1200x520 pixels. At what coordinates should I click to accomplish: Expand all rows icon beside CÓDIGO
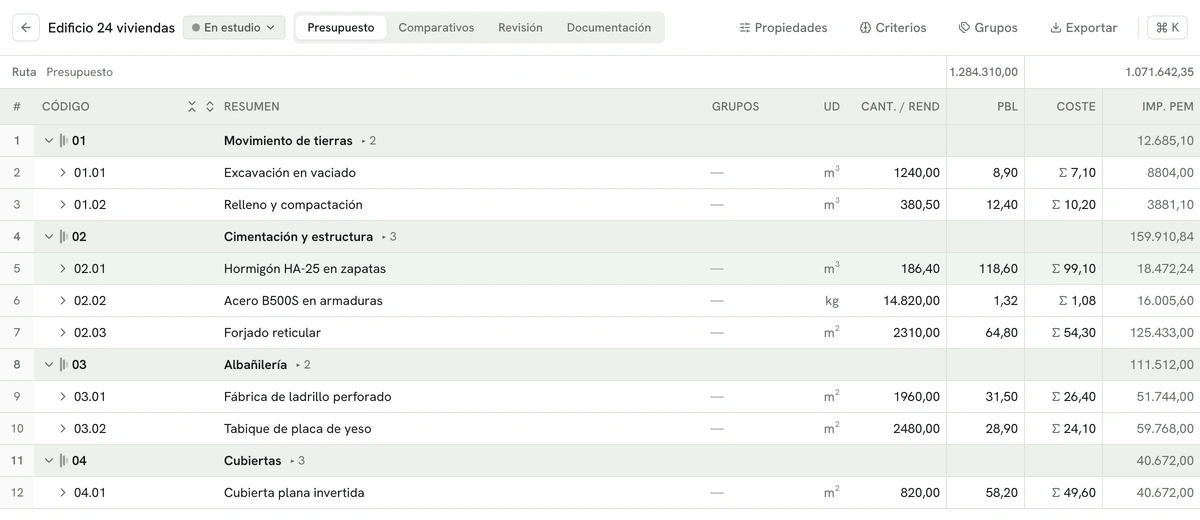click(210, 106)
